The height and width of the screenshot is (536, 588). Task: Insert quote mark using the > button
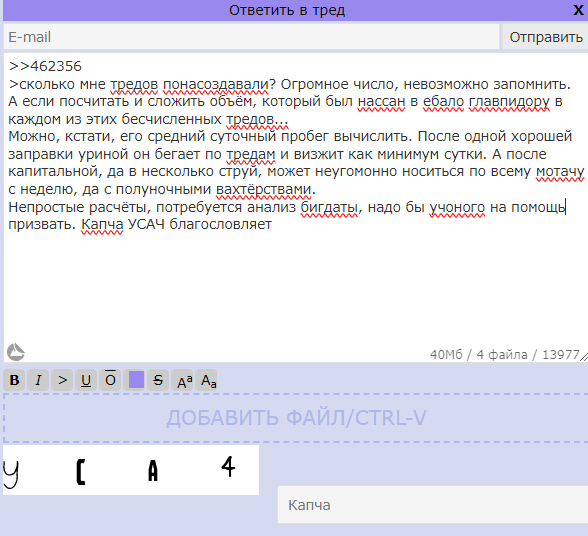tap(62, 380)
